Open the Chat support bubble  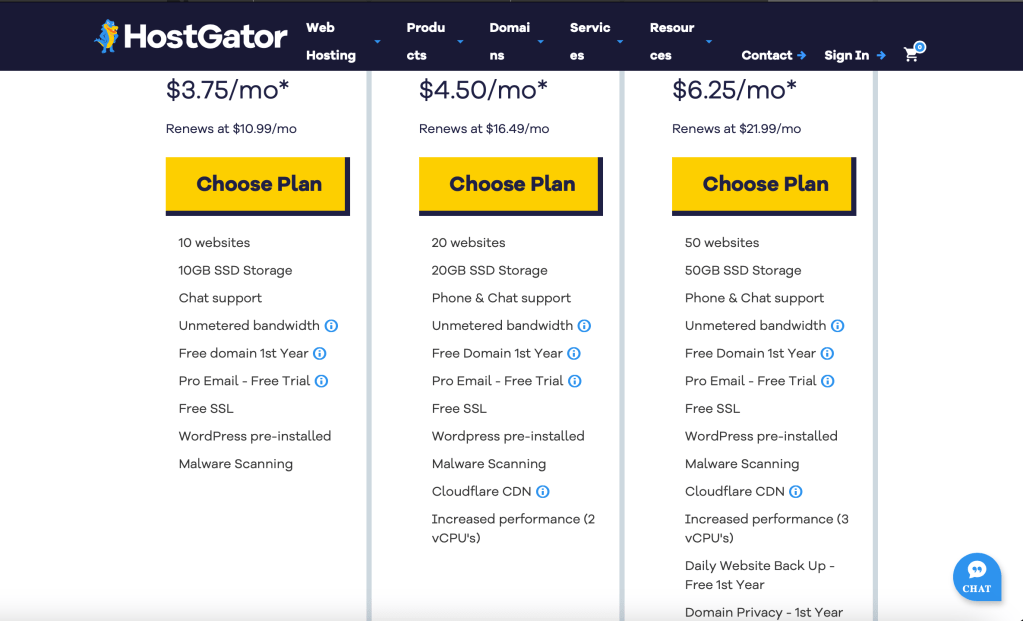[976, 577]
